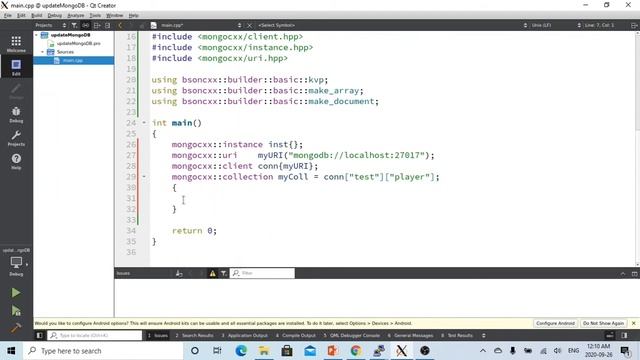Viewport: 640px width, 360px height.
Task: Open the Projects view selector dropdown
Action: [x=51, y=25]
